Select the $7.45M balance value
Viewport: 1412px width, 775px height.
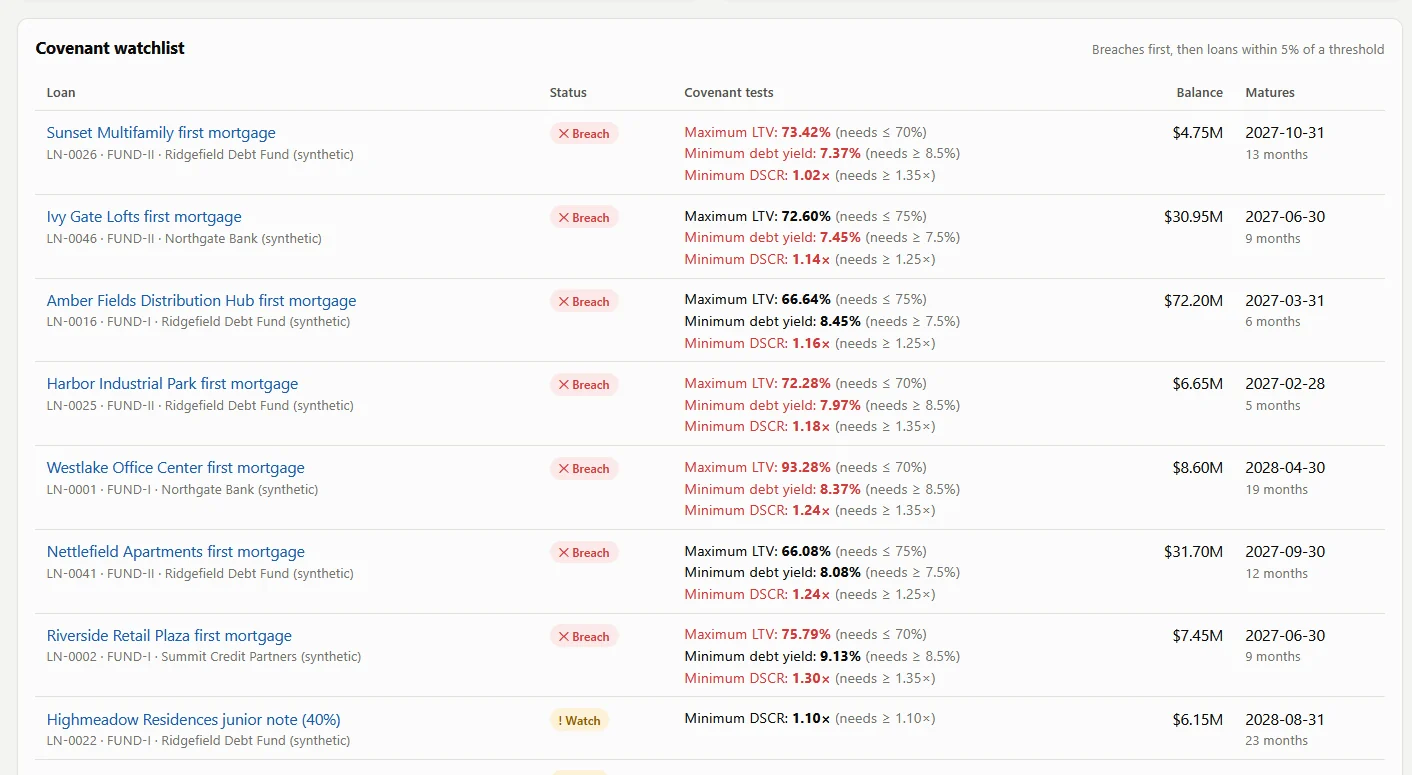(1198, 636)
